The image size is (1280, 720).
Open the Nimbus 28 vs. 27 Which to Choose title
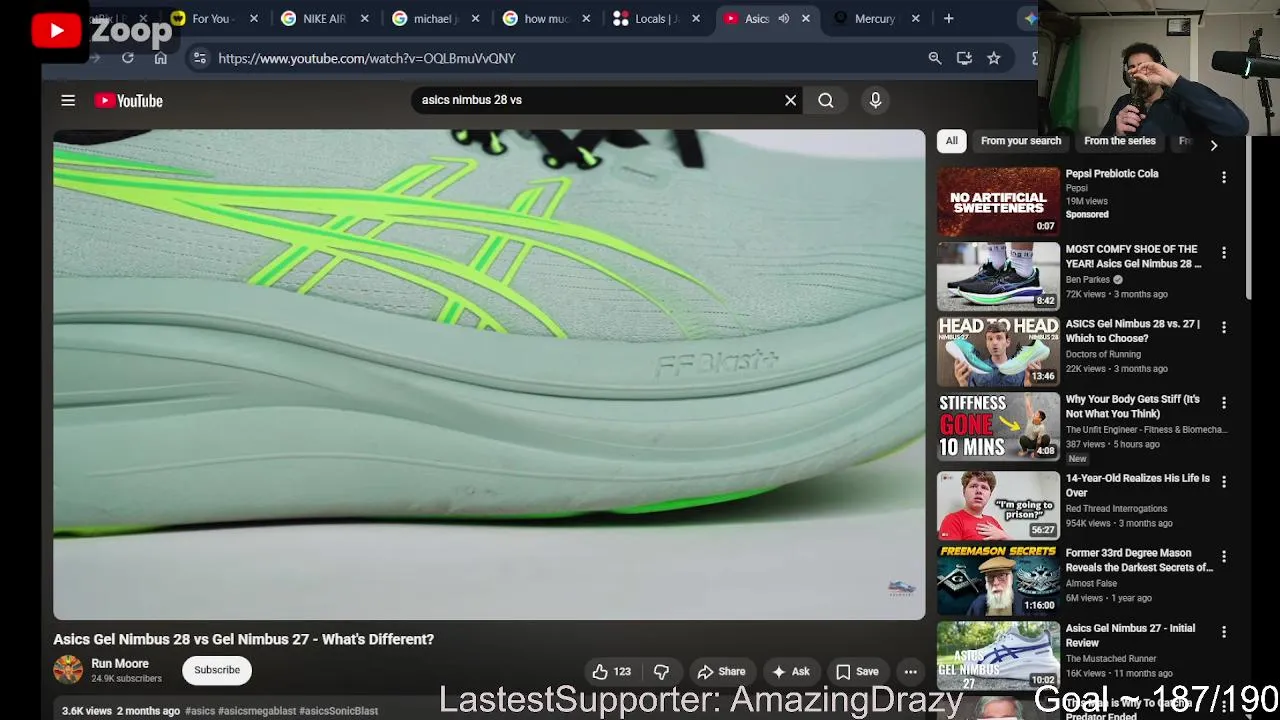coord(1132,331)
